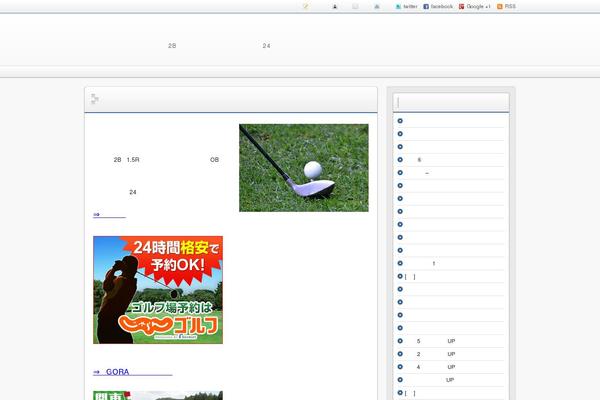Viewport: 600px width, 400px height.
Task: Open the 'Google +1' link
Action: pyautogui.click(x=478, y=7)
